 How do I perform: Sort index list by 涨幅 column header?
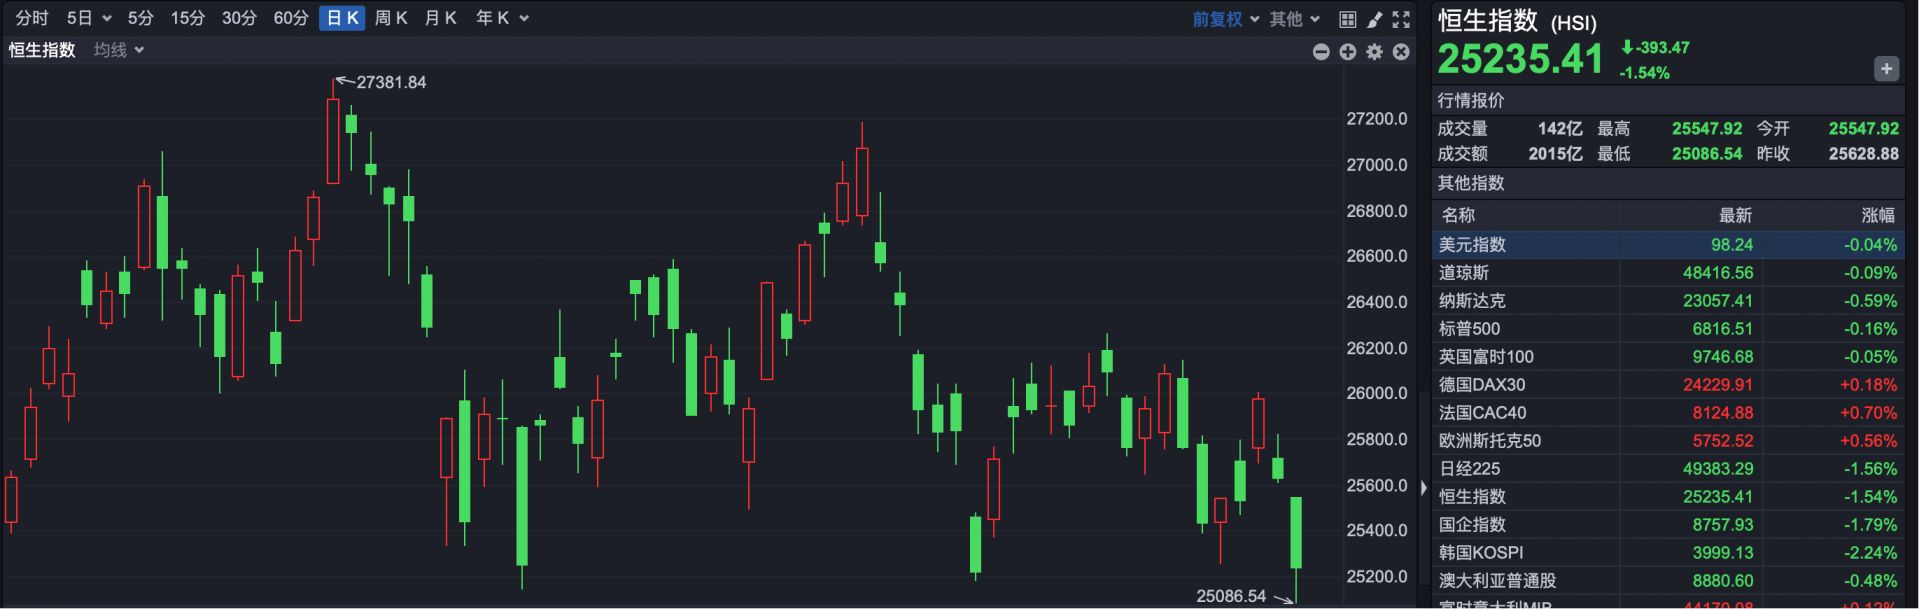1877,215
